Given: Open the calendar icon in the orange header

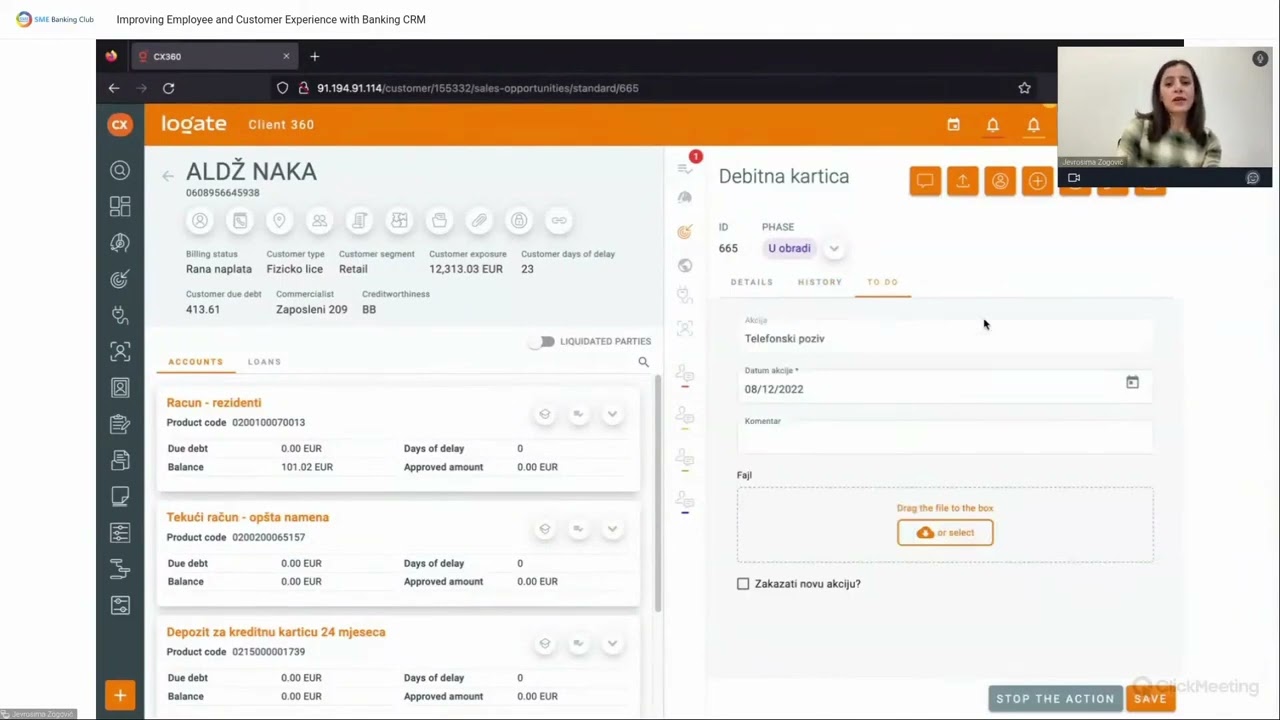Looking at the screenshot, I should pyautogui.click(x=953, y=125).
